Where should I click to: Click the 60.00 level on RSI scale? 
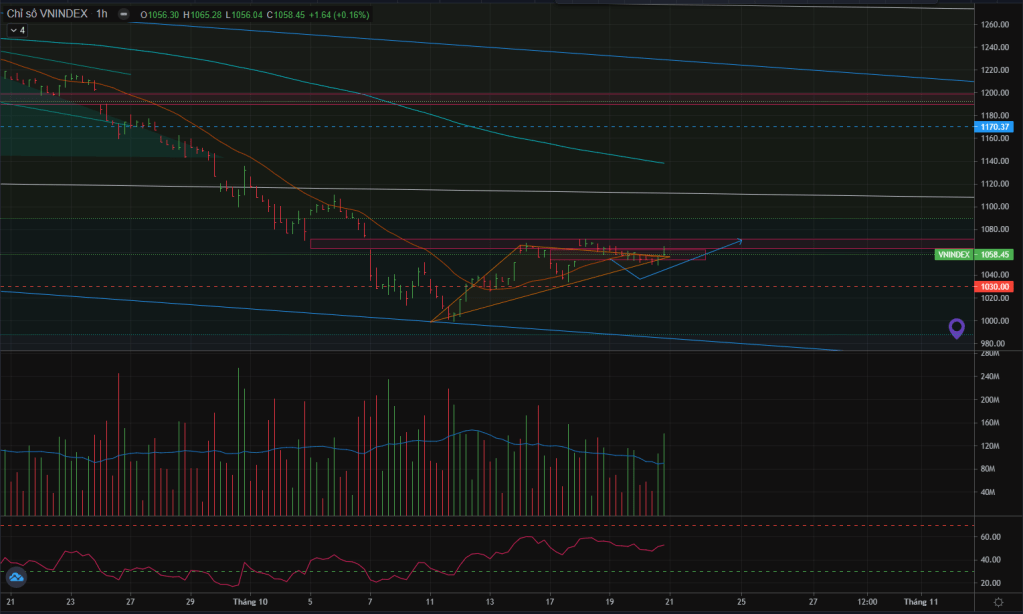tap(991, 537)
